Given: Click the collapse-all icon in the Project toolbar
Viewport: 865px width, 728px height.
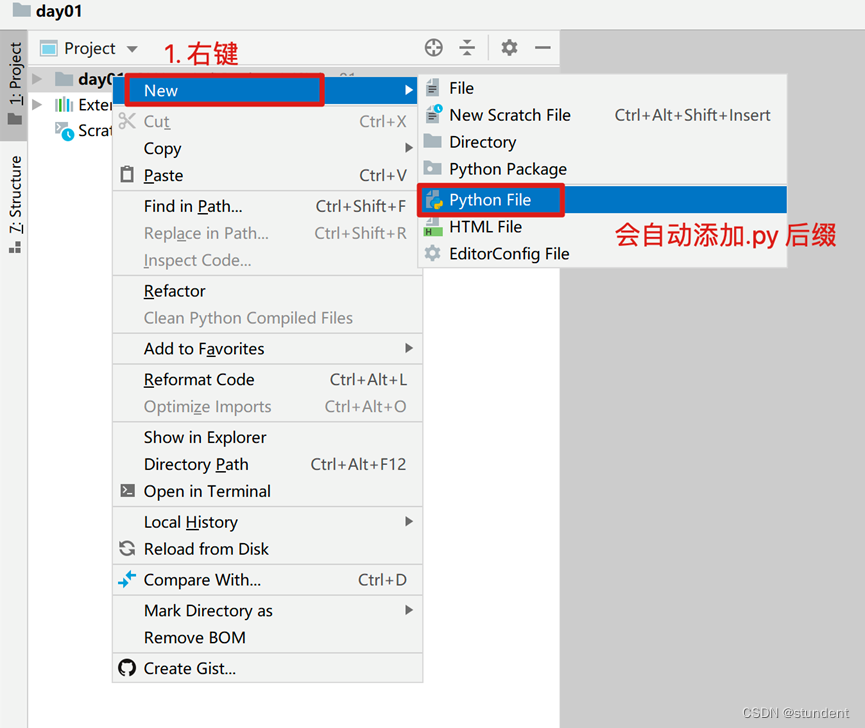Looking at the screenshot, I should (x=467, y=47).
